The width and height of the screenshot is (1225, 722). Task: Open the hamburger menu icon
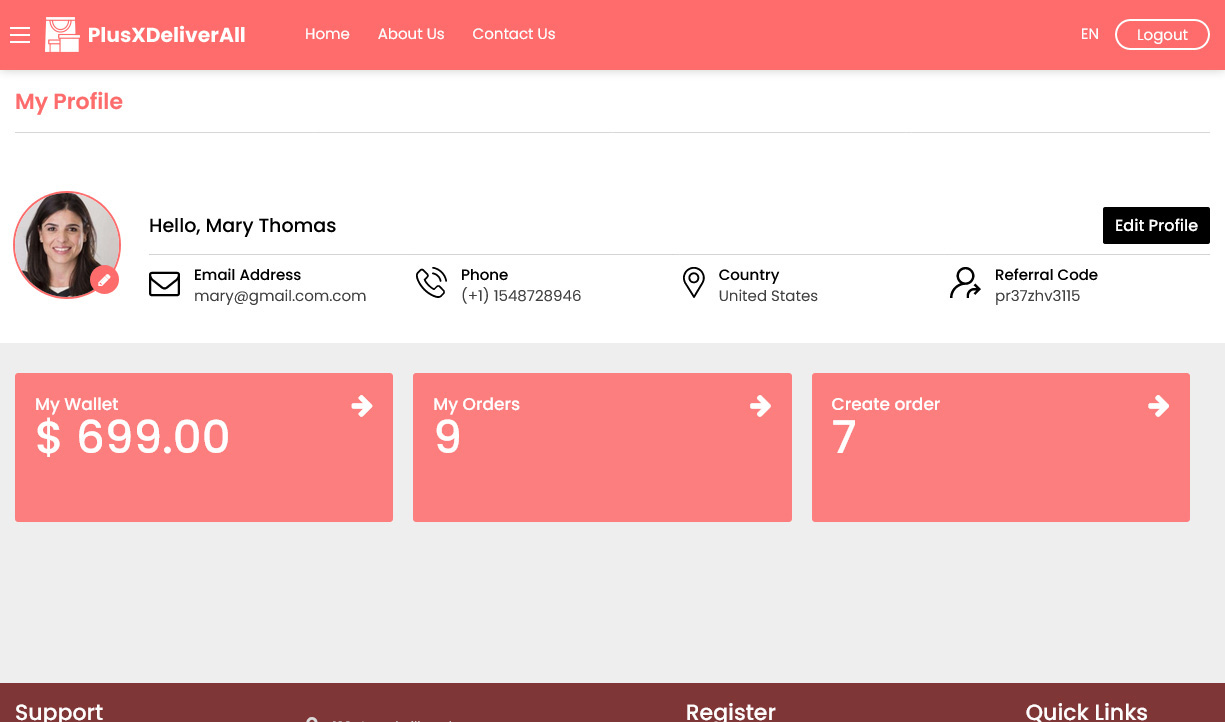(x=20, y=35)
